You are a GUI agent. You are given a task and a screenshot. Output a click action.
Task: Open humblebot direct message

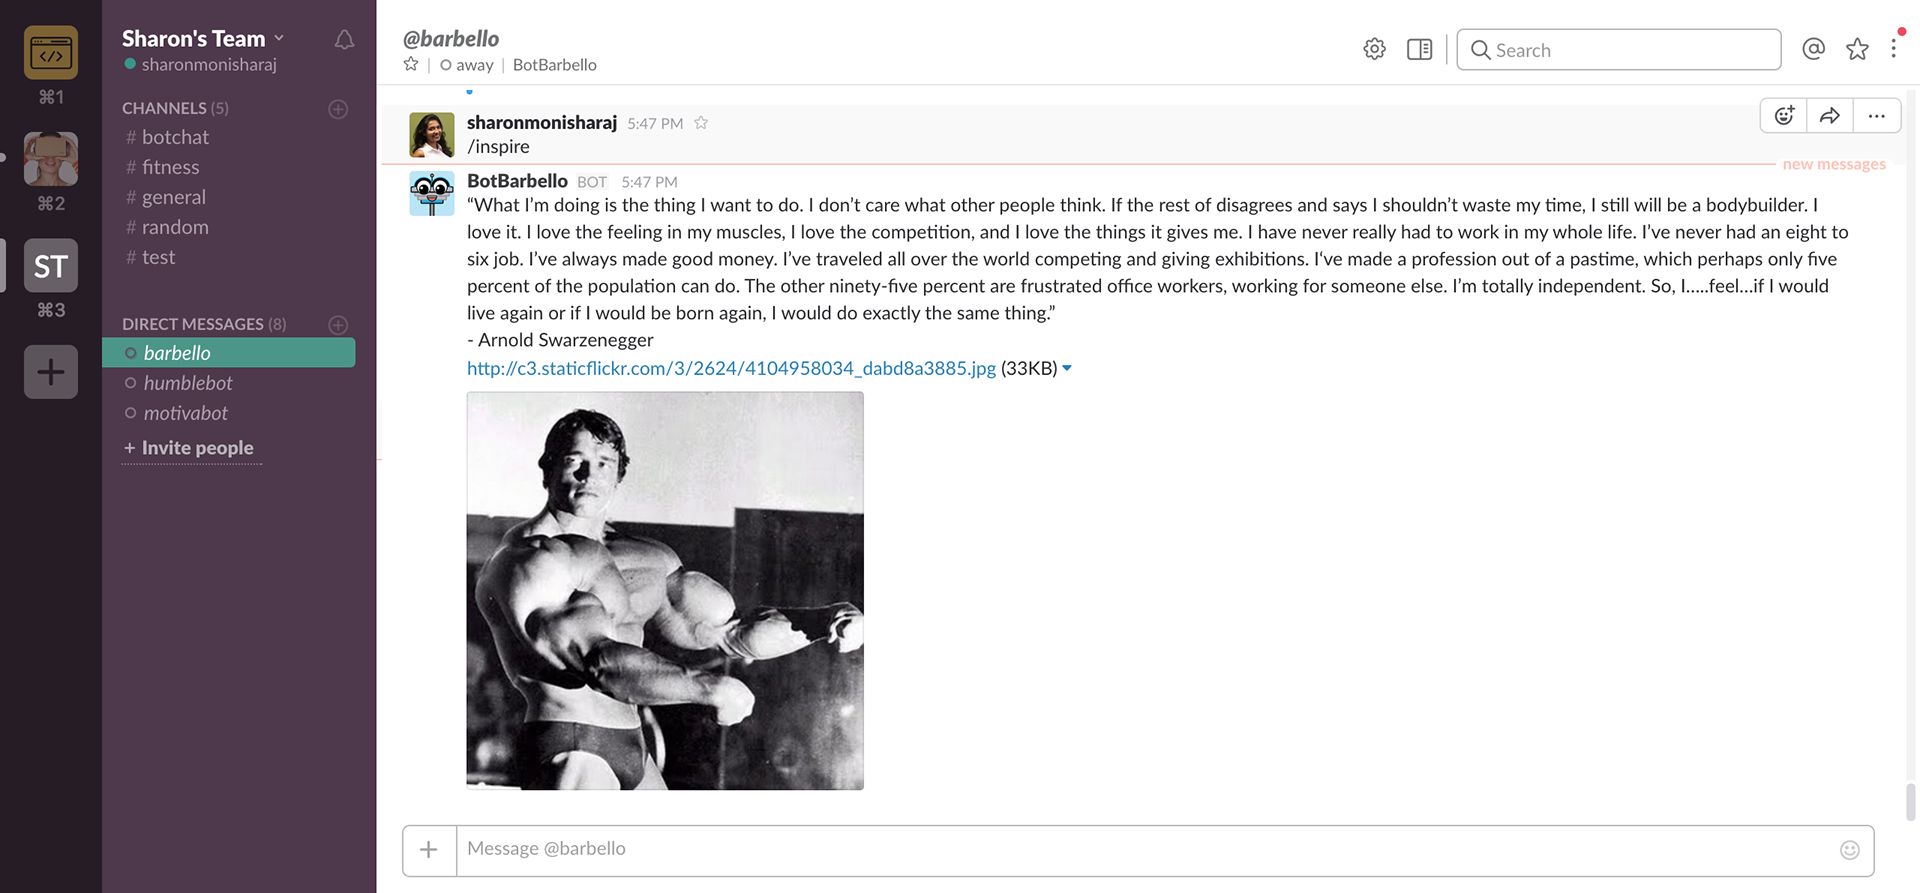pos(187,383)
